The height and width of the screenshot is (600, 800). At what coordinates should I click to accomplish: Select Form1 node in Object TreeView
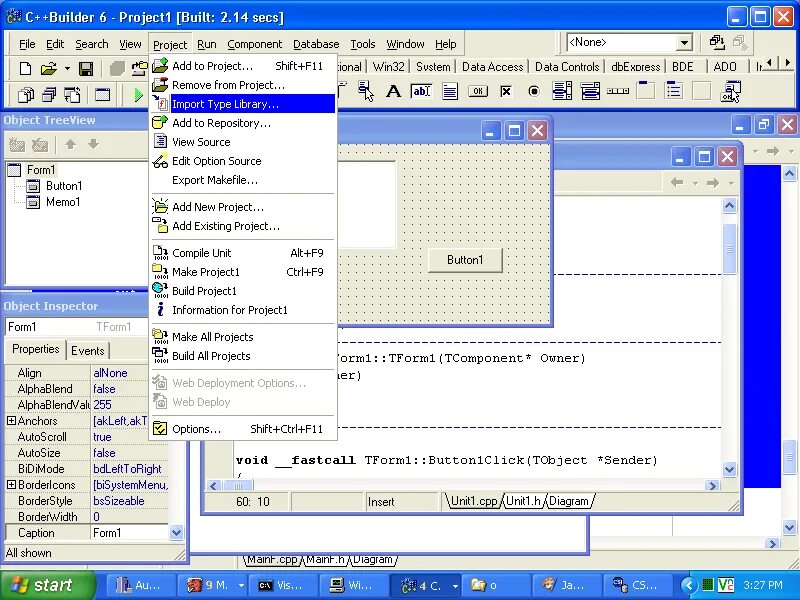click(41, 169)
